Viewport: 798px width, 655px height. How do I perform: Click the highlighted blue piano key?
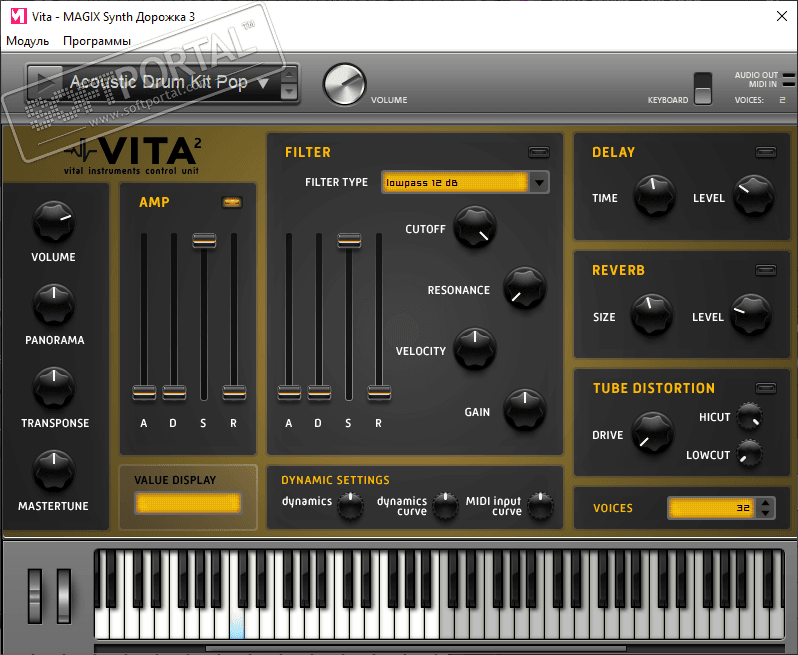[237, 625]
